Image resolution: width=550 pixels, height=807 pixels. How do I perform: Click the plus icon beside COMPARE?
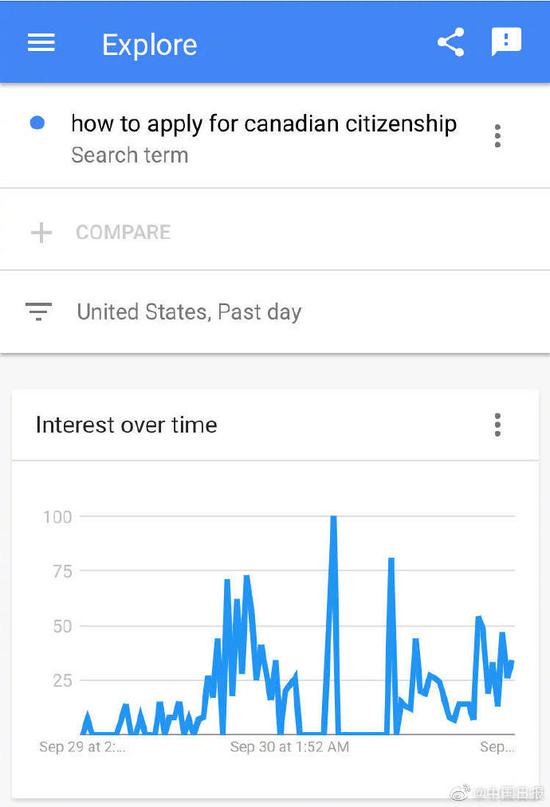click(x=41, y=233)
